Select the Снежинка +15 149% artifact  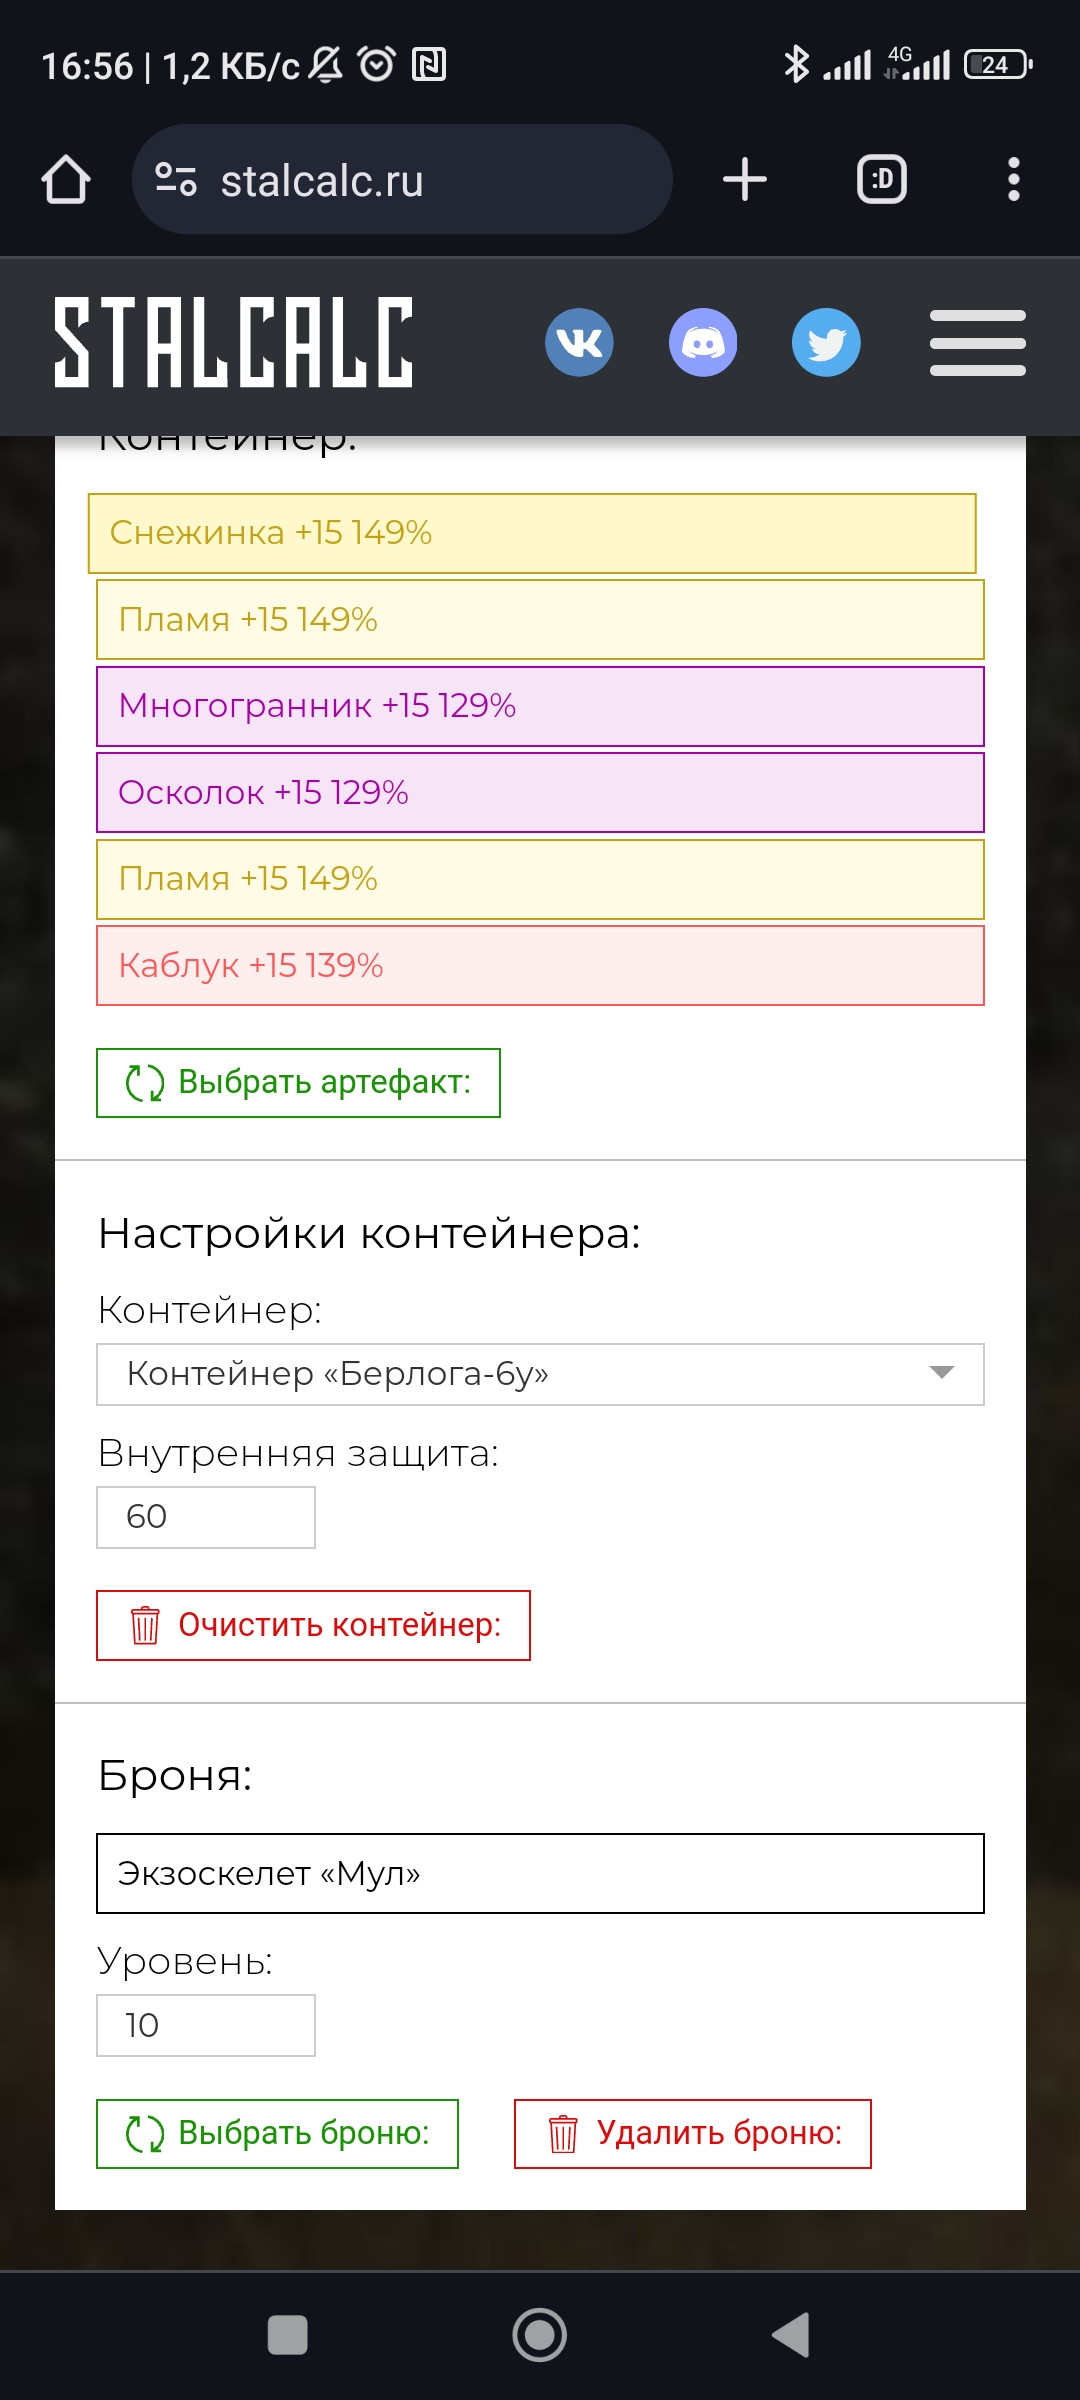pyautogui.click(x=532, y=533)
